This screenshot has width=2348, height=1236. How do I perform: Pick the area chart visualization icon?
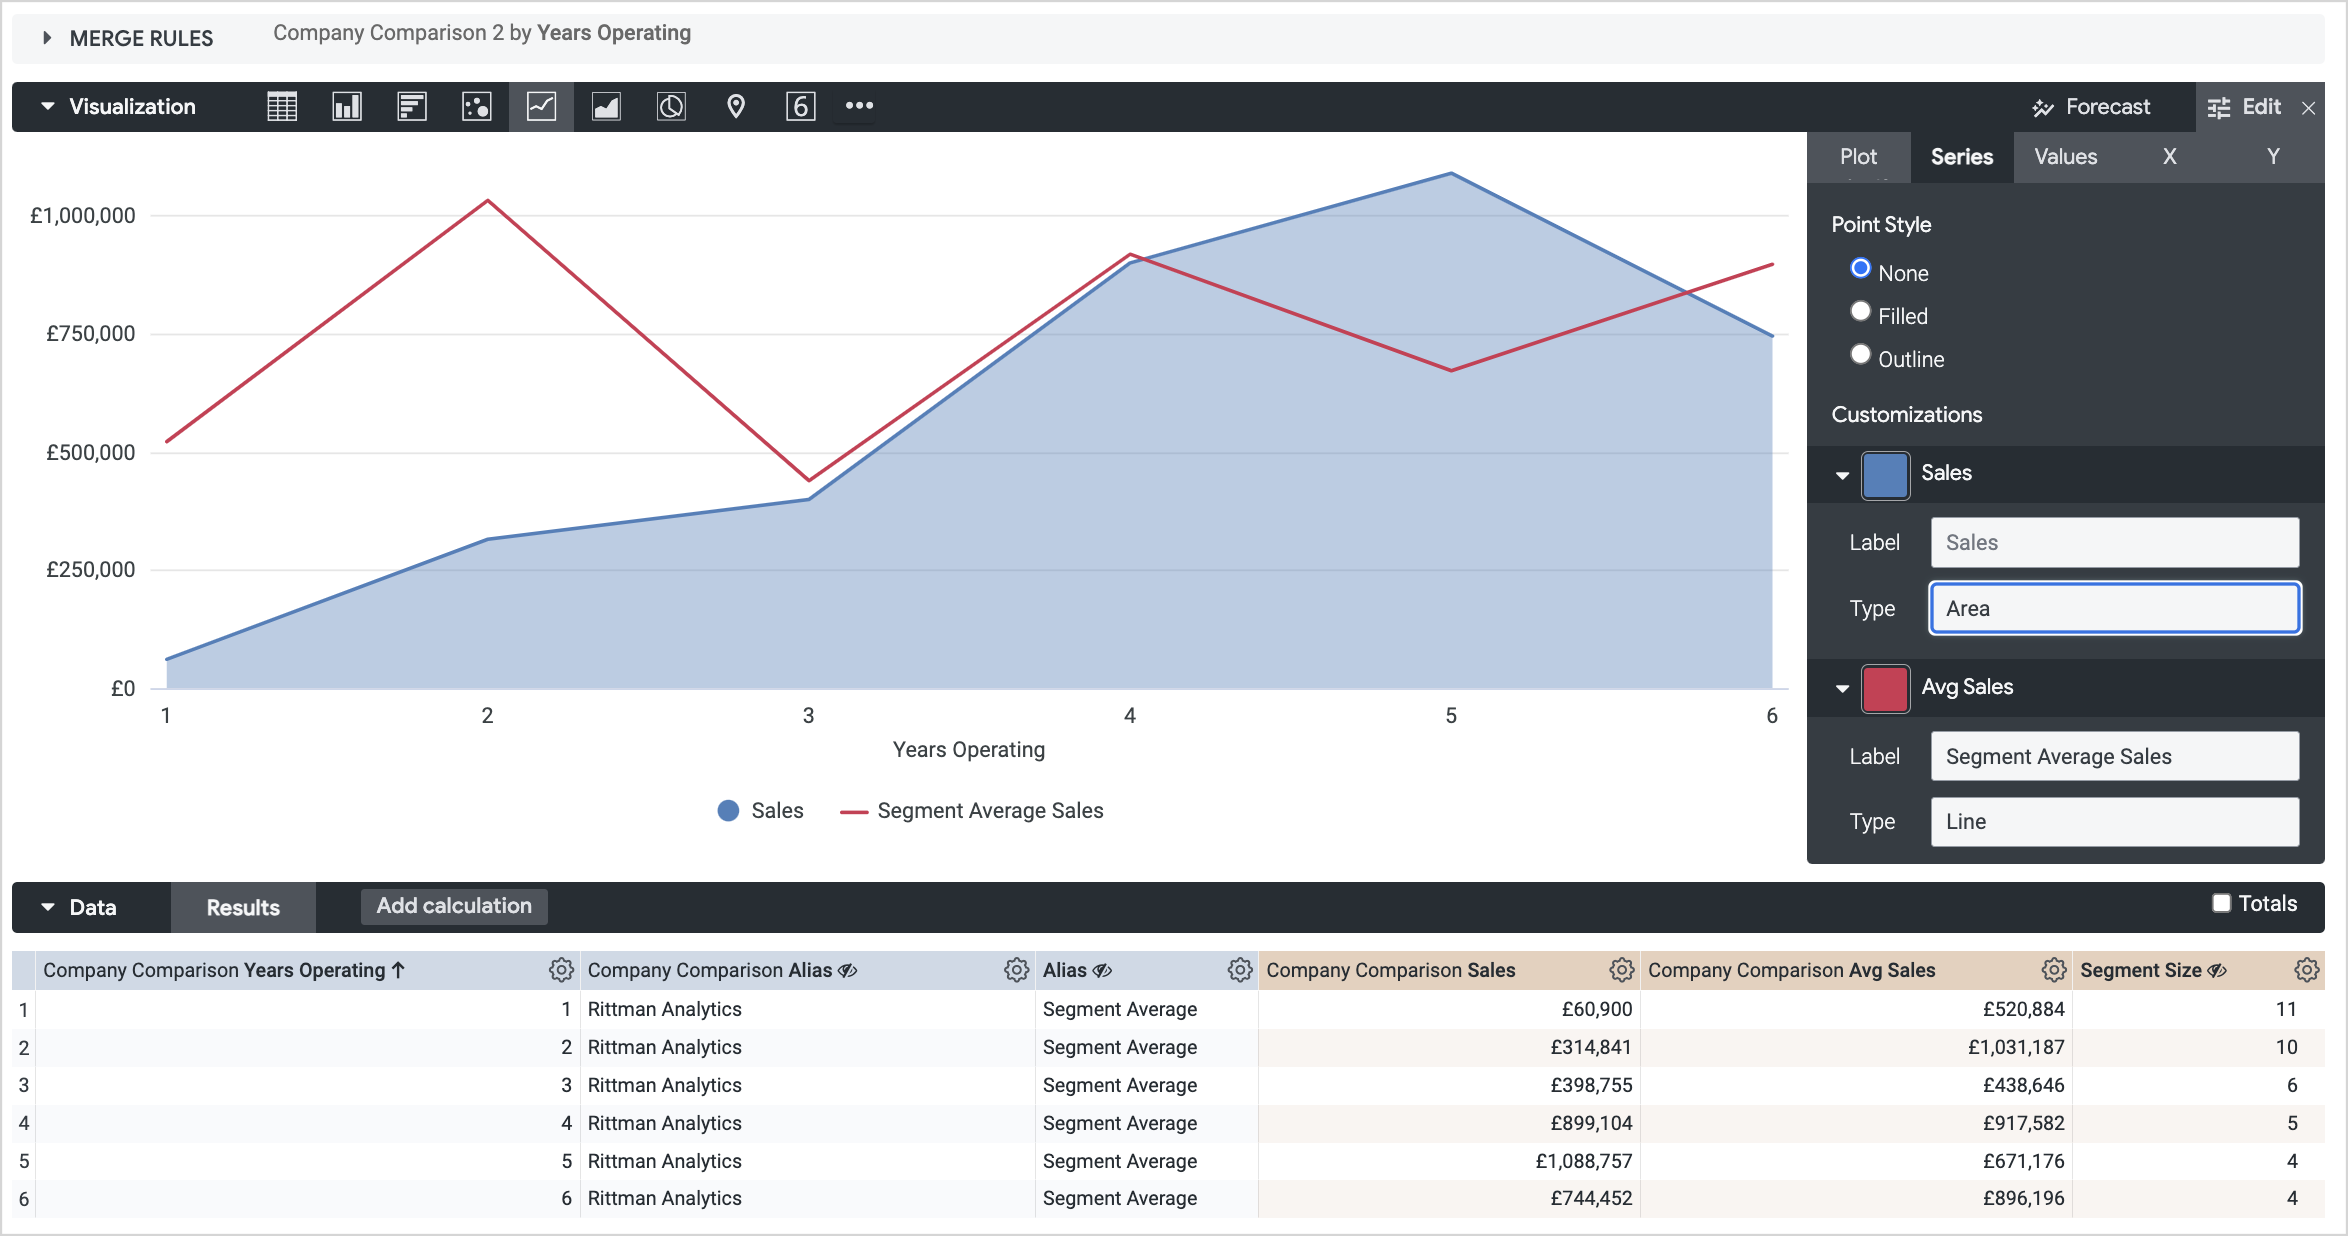pos(606,106)
